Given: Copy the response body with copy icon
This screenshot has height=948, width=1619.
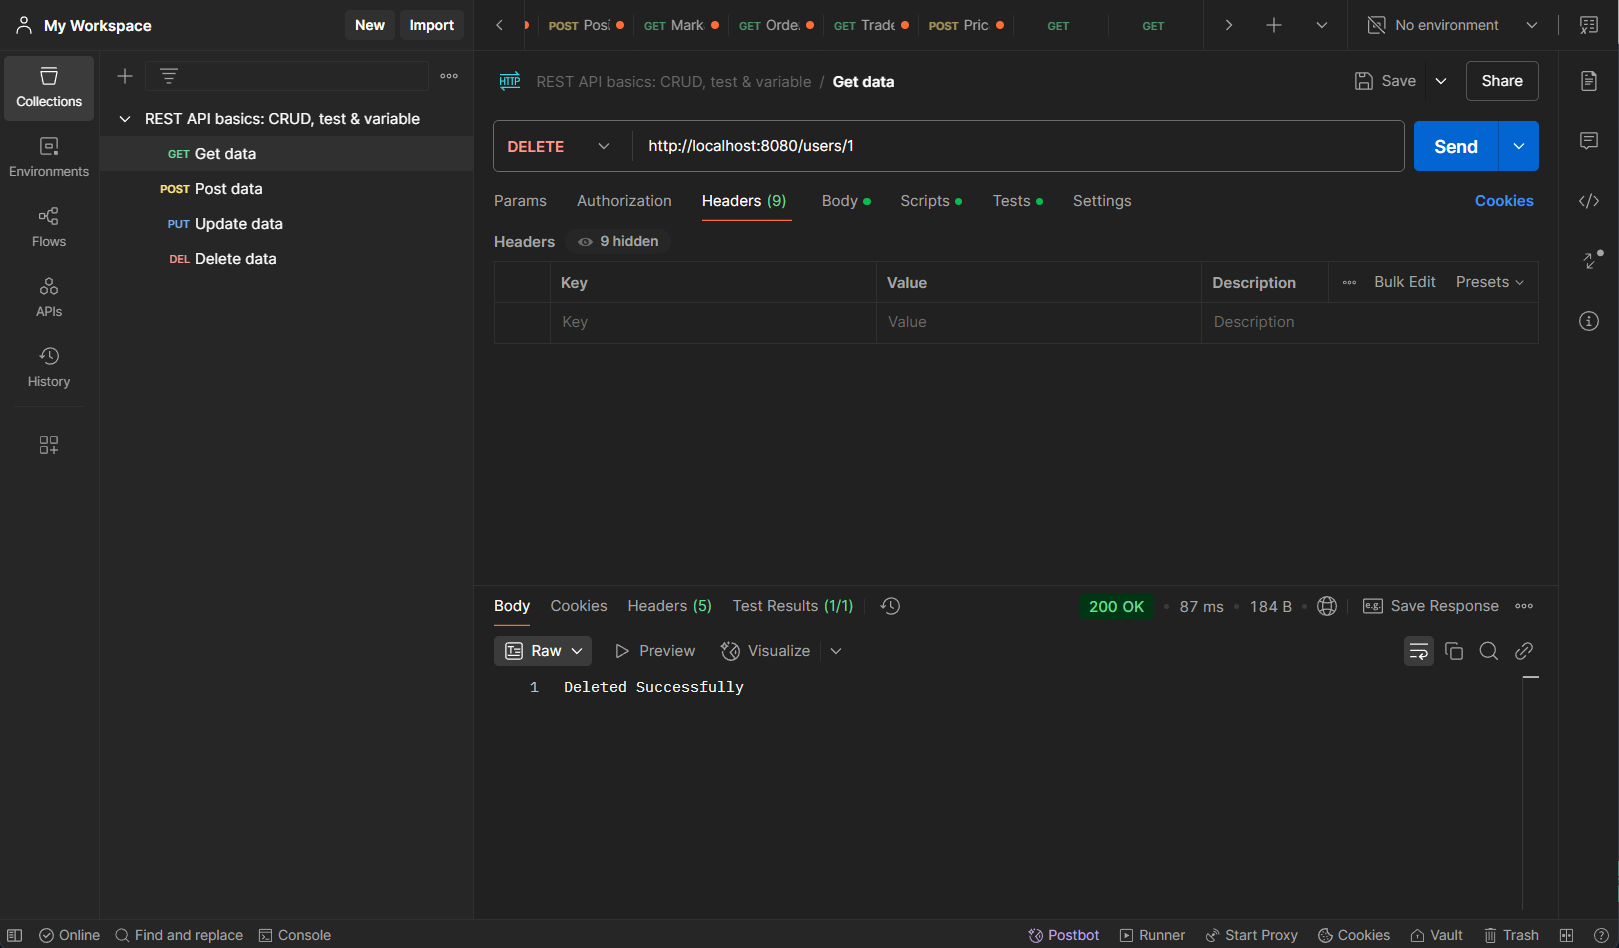Looking at the screenshot, I should [1454, 651].
